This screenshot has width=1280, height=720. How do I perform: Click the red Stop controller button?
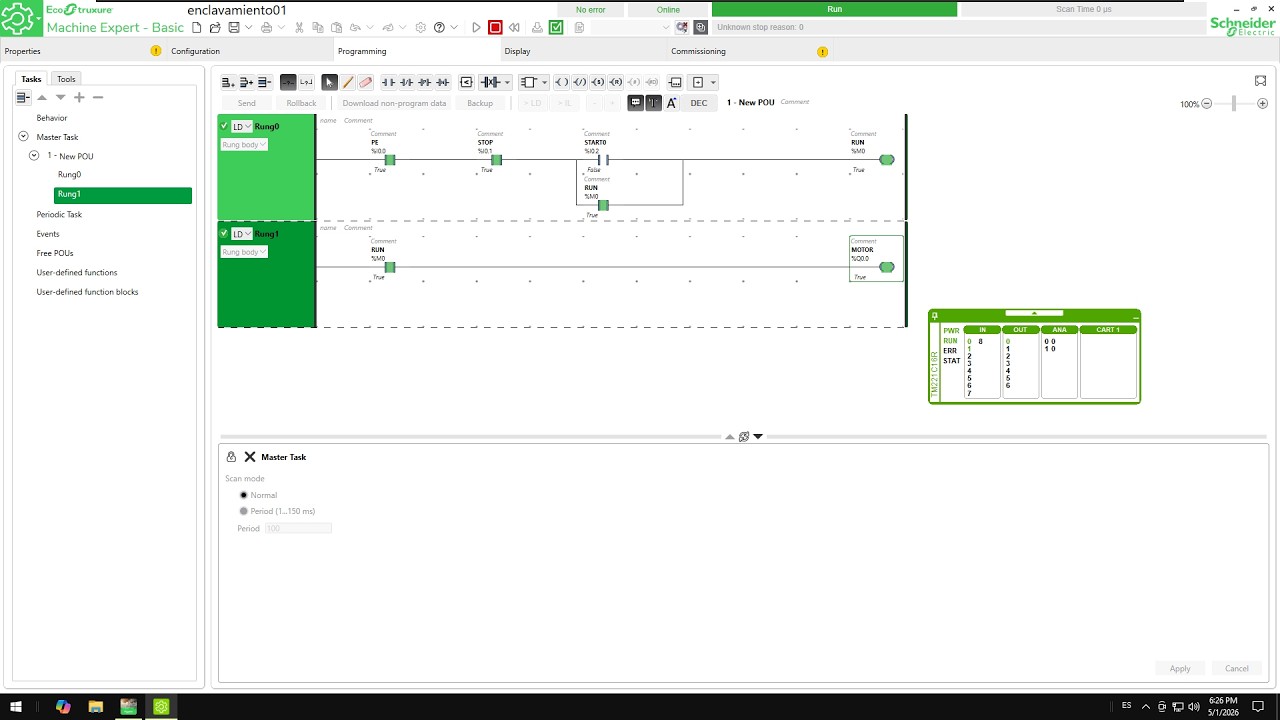495,28
